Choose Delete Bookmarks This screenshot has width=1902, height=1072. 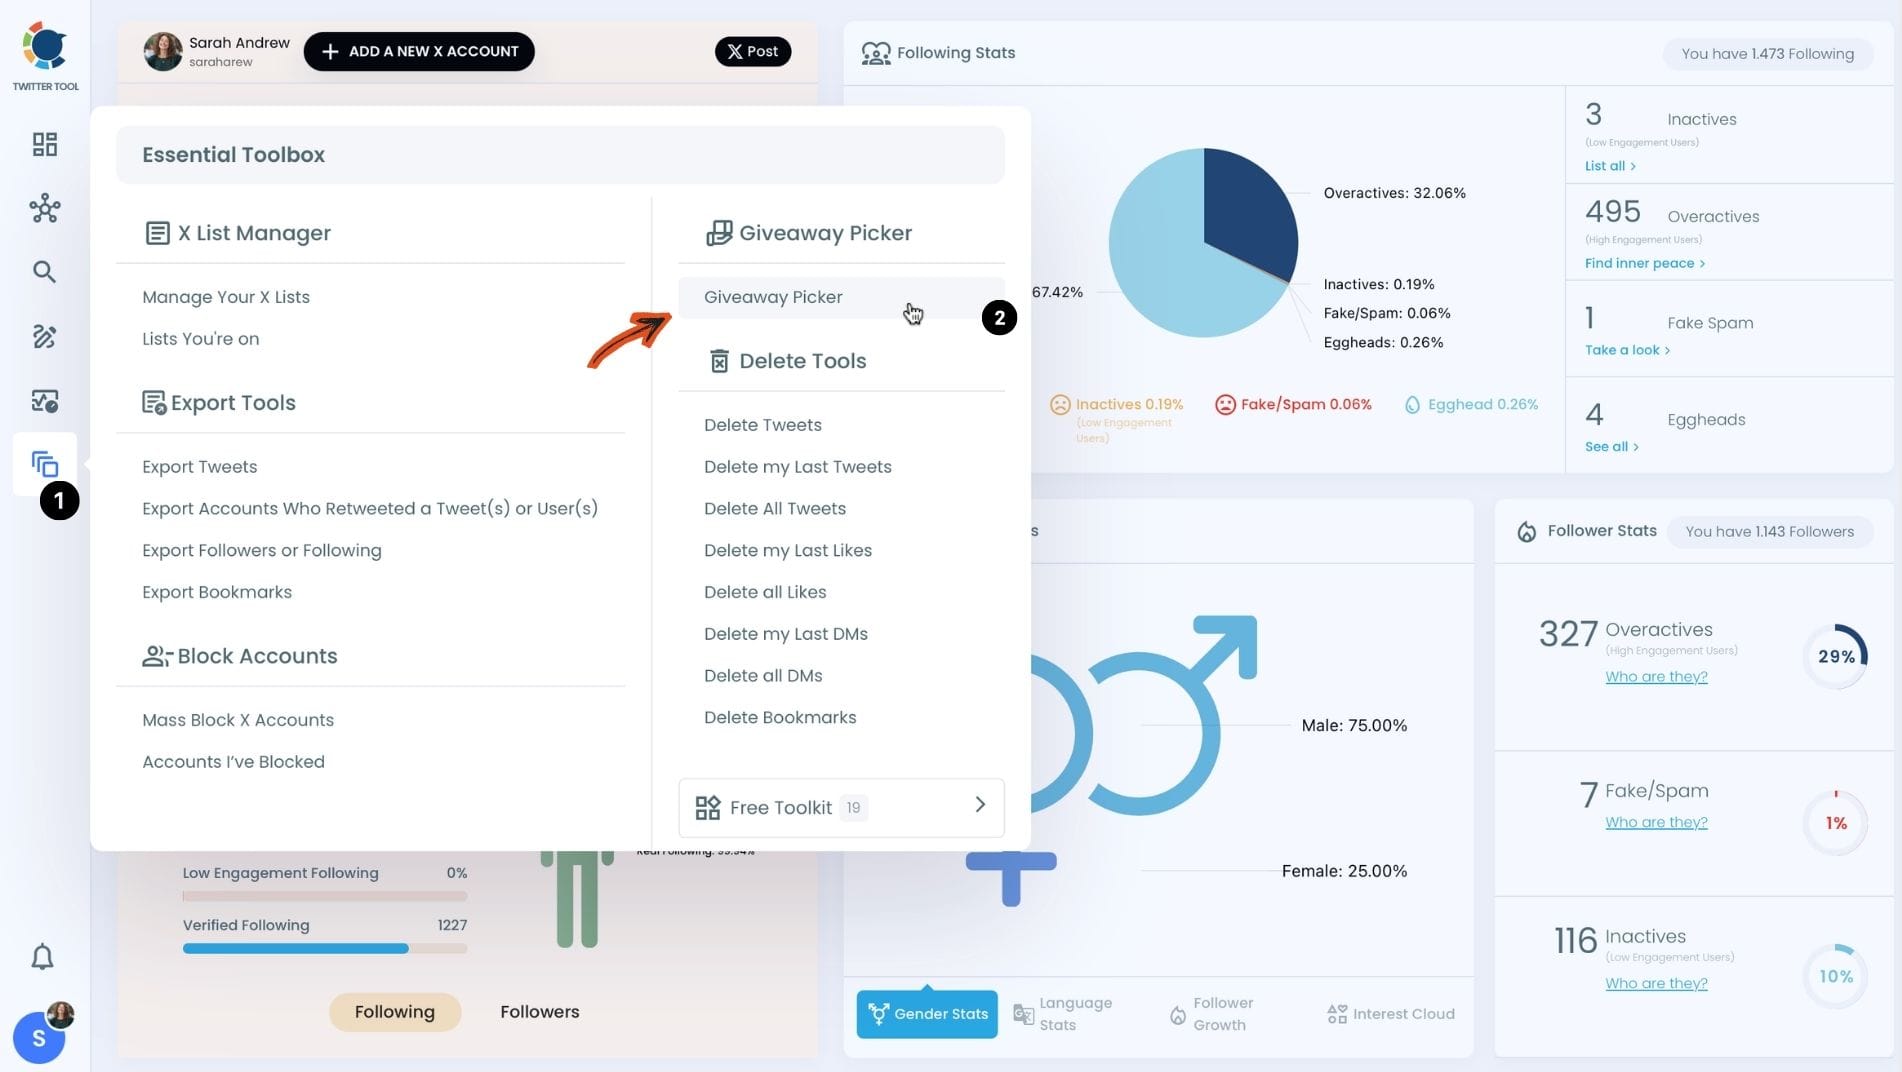click(780, 718)
